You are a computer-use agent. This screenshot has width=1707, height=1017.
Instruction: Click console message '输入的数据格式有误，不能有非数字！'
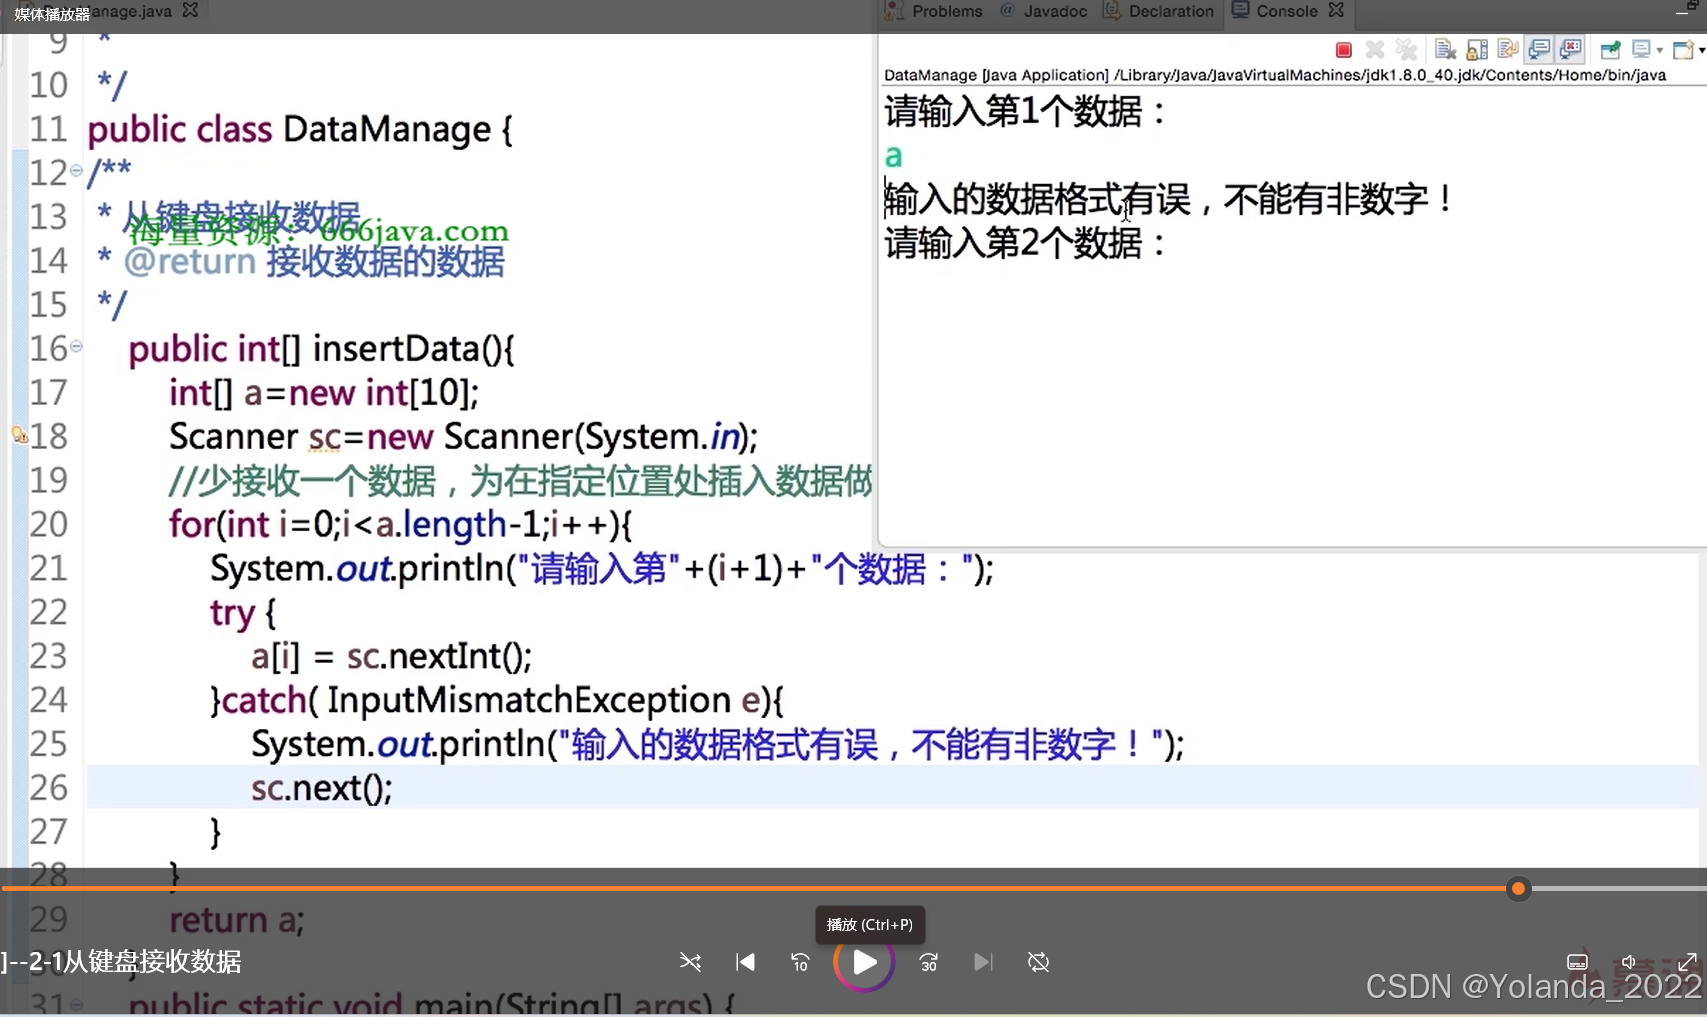[x=1170, y=199]
